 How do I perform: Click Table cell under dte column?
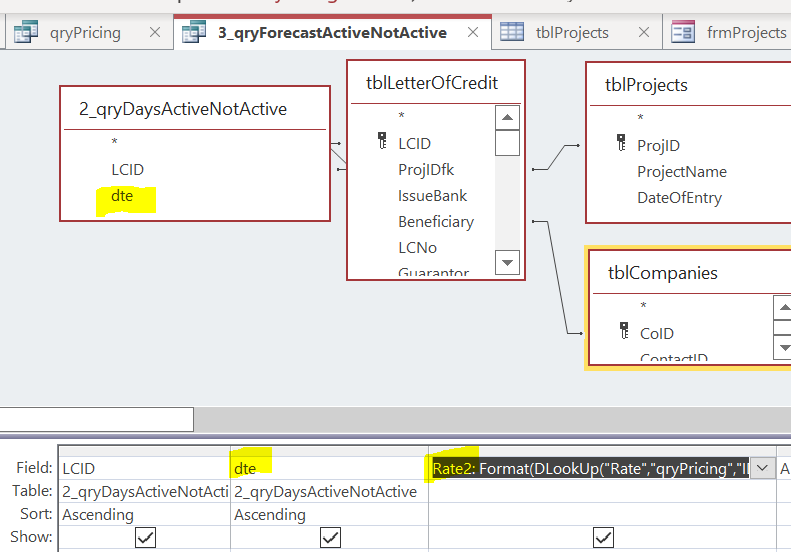pyautogui.click(x=329, y=491)
